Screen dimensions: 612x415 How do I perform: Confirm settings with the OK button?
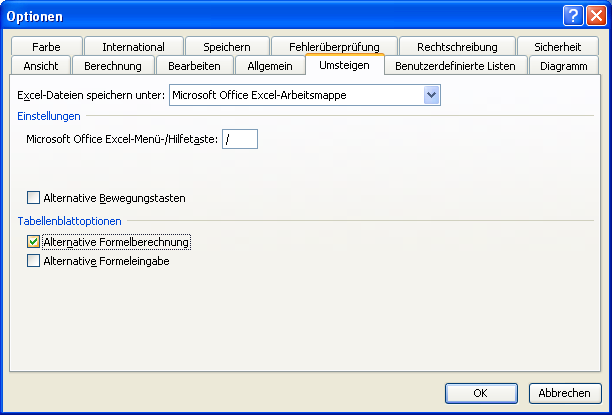(x=480, y=393)
